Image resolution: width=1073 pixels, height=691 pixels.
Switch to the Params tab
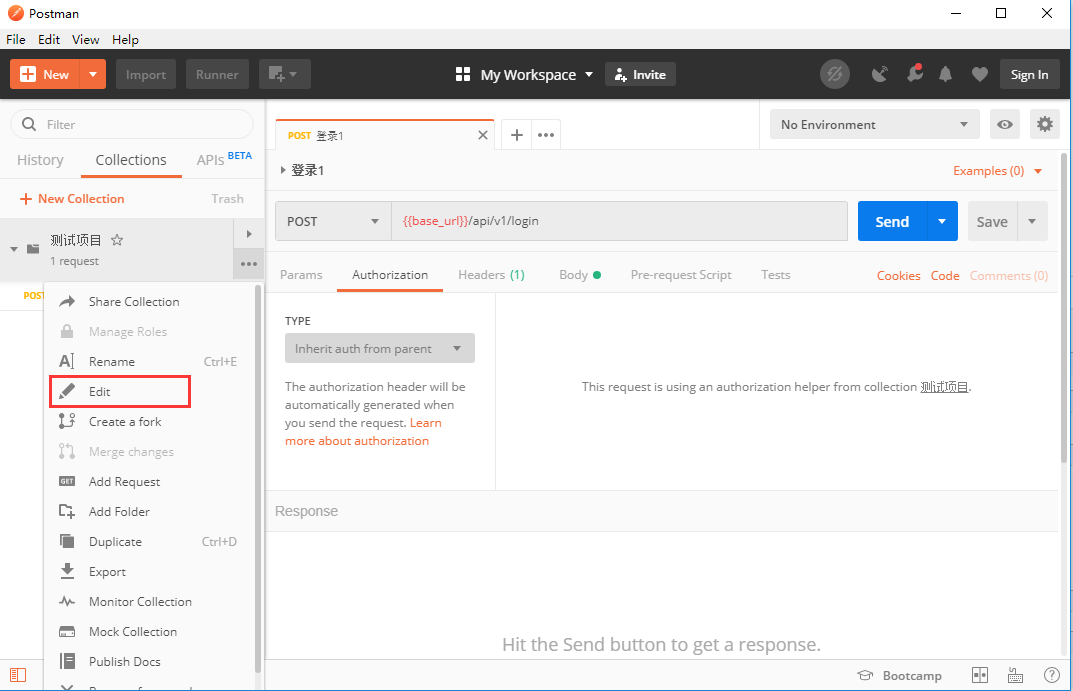point(301,274)
